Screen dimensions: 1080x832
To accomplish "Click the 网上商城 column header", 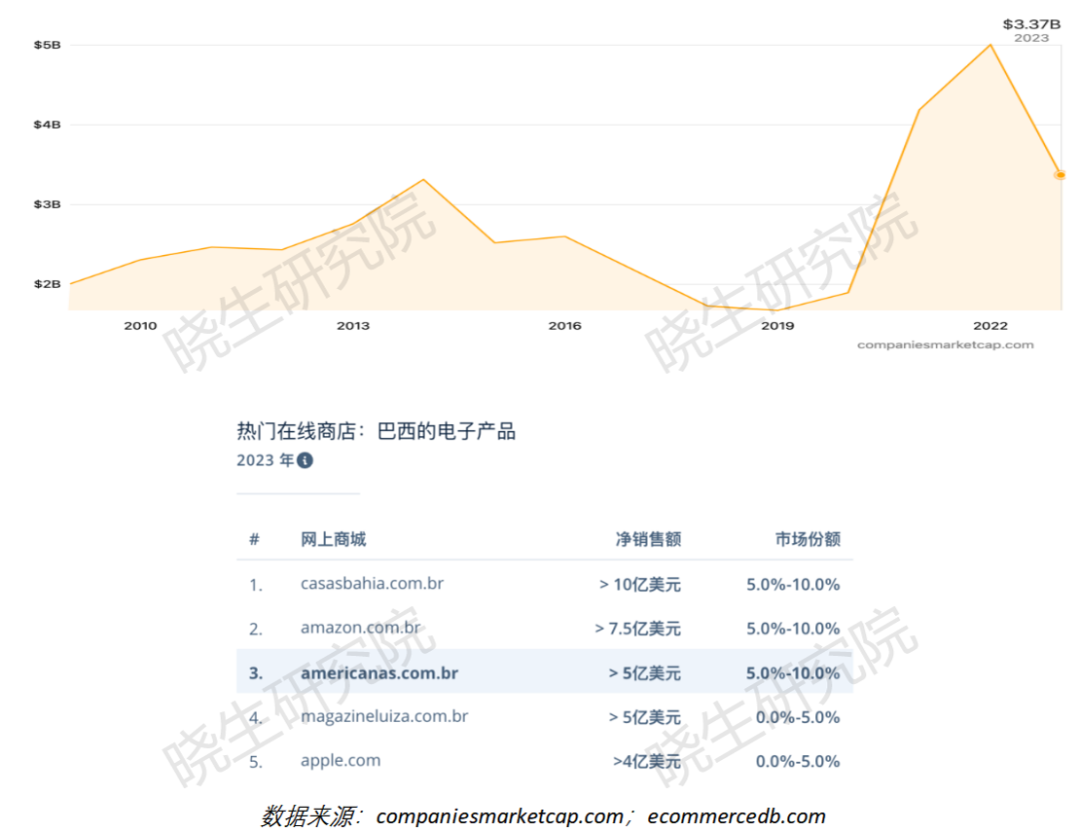I will tap(333, 539).
